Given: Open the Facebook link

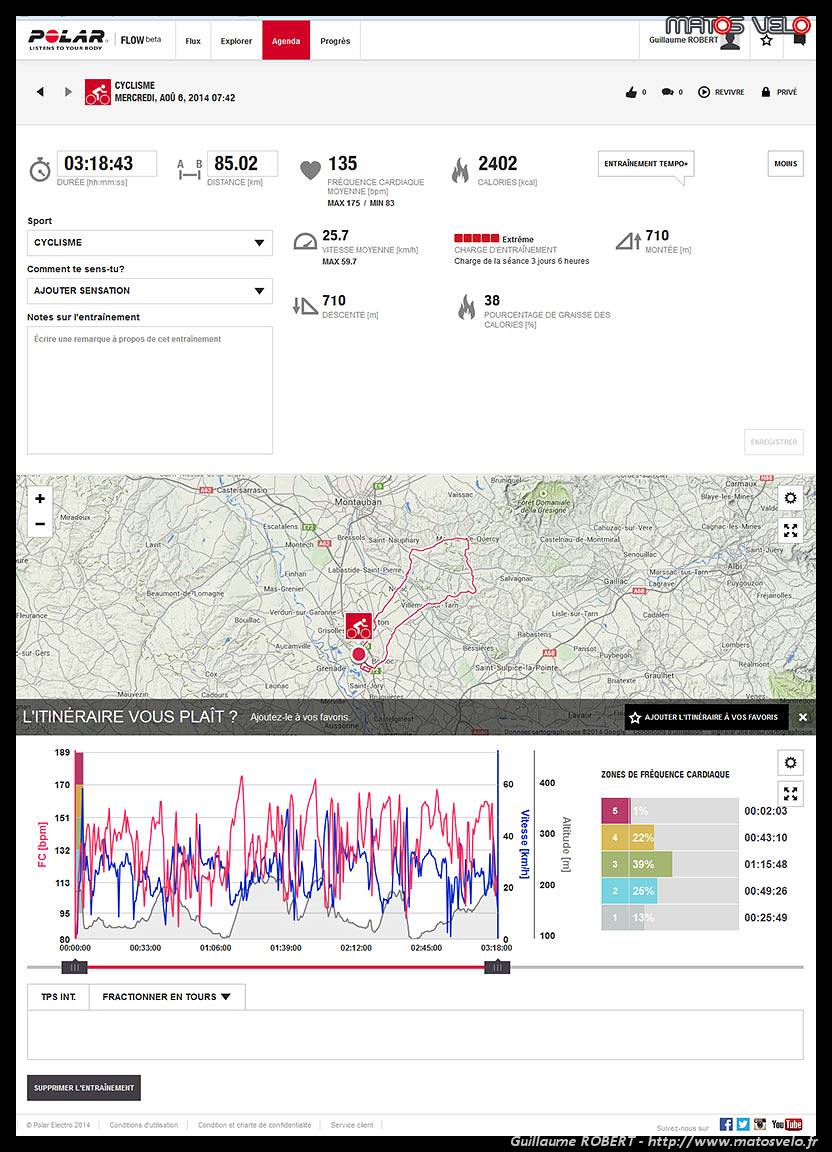Looking at the screenshot, I should coord(726,1124).
